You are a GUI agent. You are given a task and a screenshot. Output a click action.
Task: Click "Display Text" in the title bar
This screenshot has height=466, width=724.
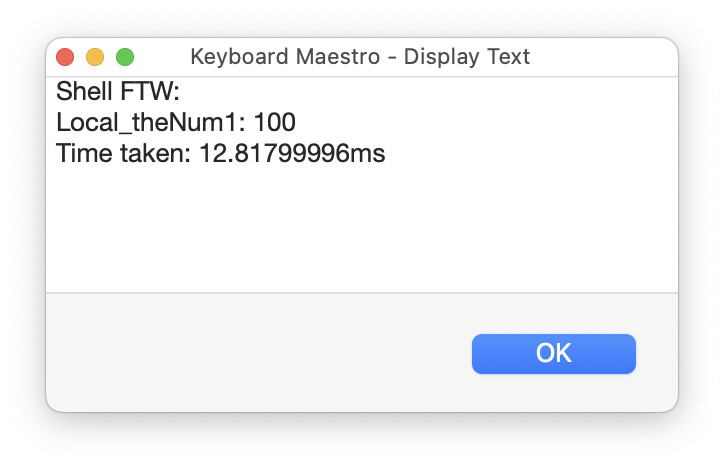(467, 57)
